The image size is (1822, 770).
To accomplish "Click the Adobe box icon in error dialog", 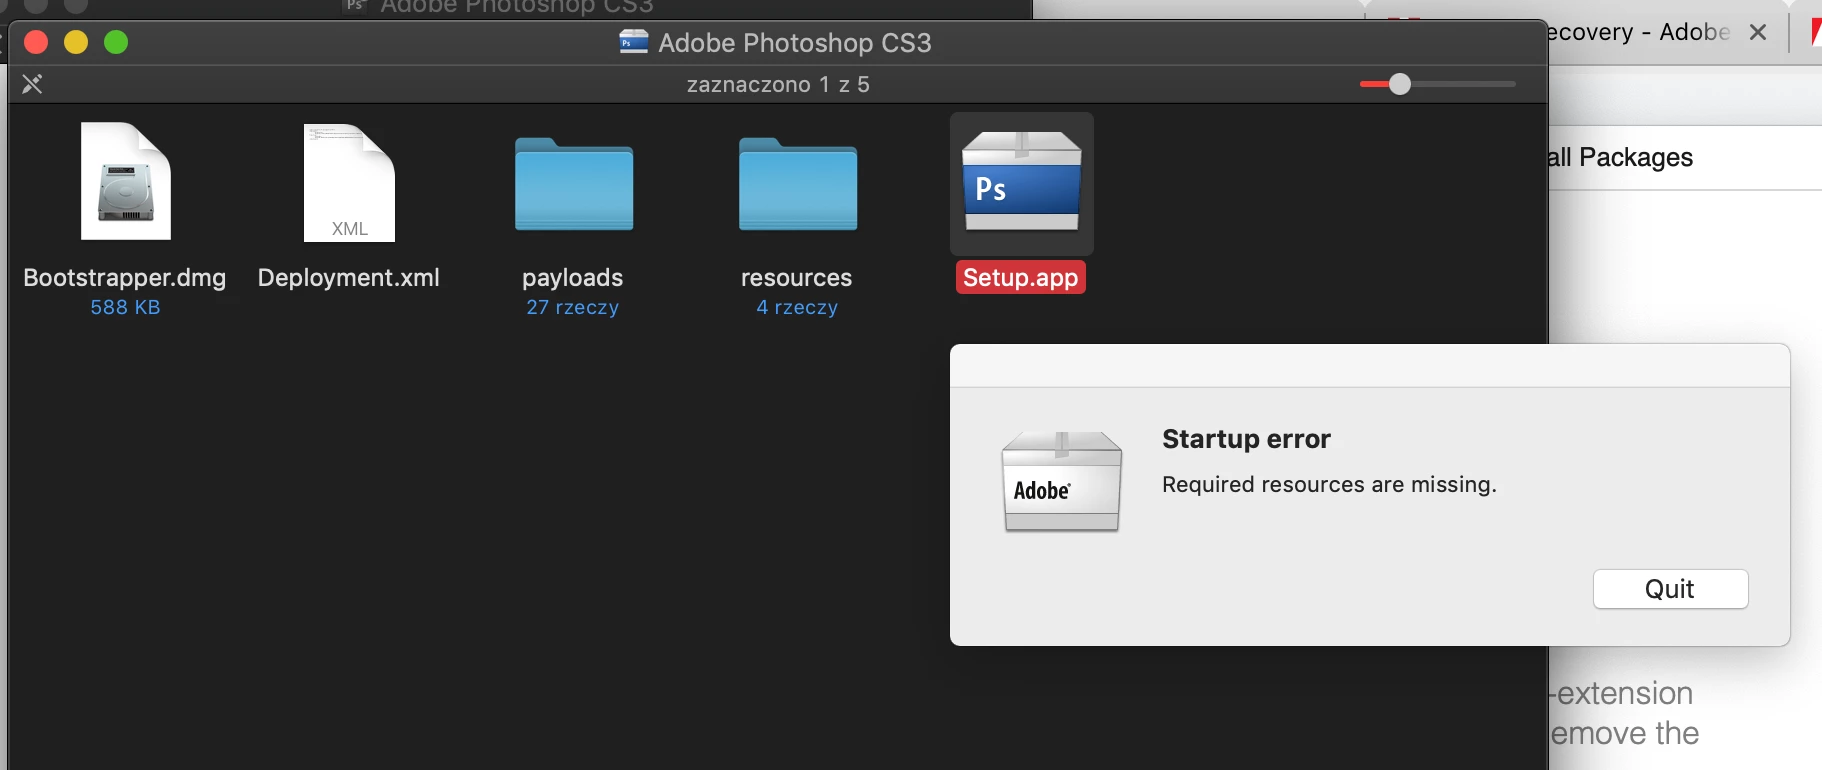I will pyautogui.click(x=1062, y=482).
